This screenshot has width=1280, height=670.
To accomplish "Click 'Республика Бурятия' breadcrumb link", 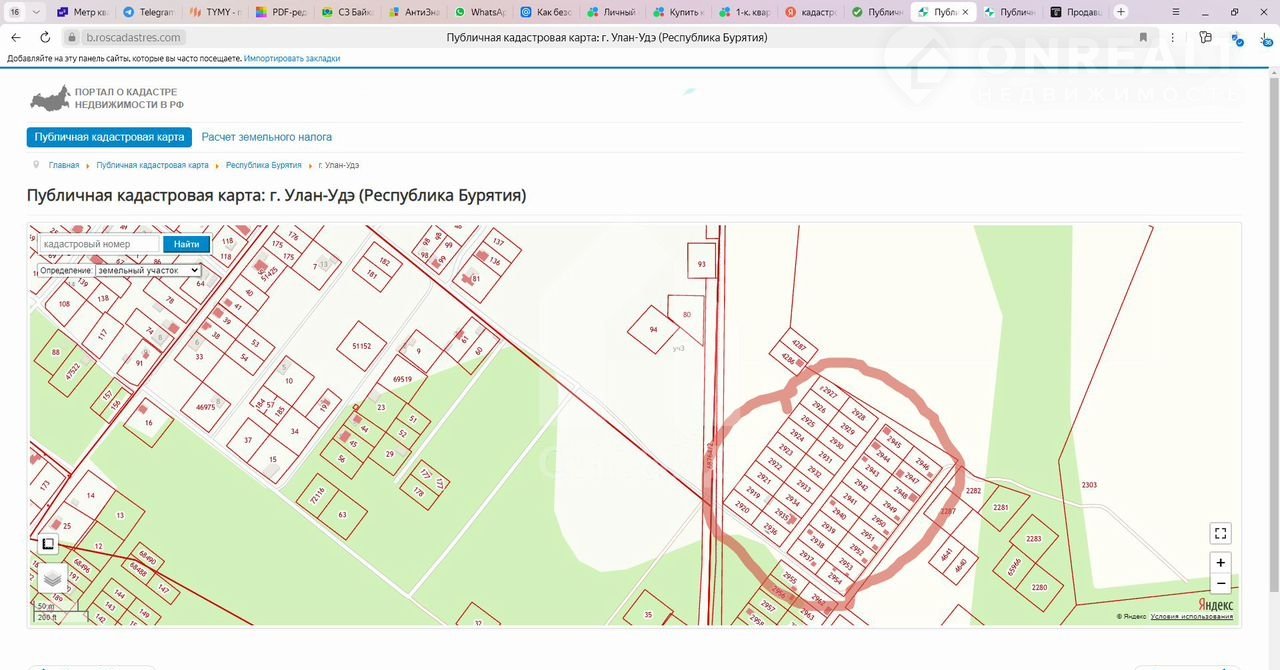I will coord(263,165).
